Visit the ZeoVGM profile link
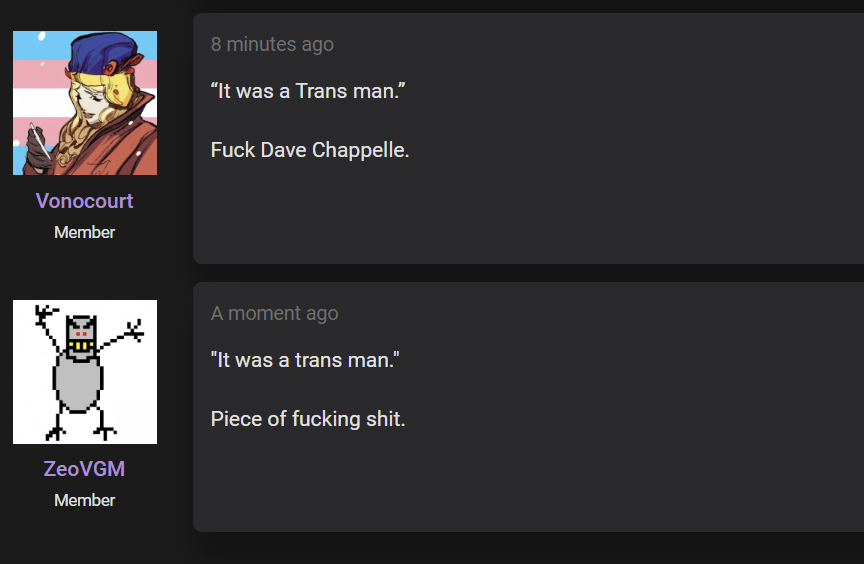Screen dimensions: 864x564 (x=84, y=469)
